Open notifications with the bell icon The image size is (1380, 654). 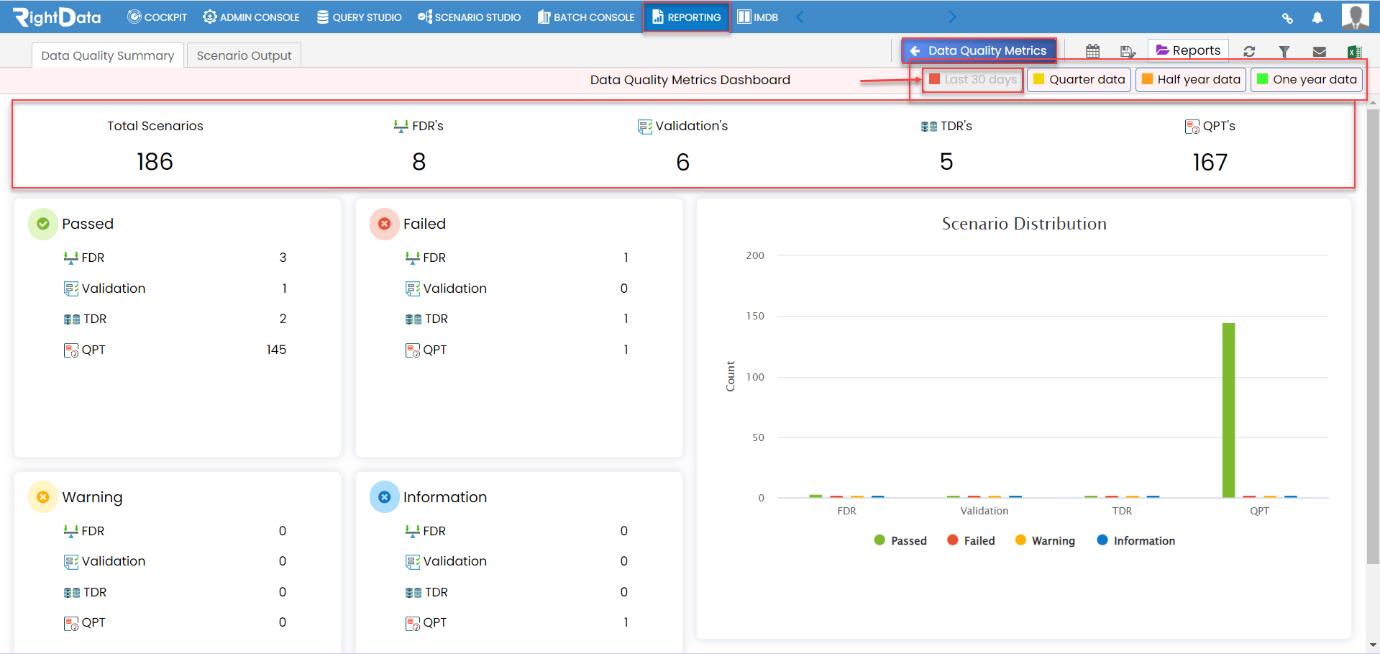(1317, 17)
